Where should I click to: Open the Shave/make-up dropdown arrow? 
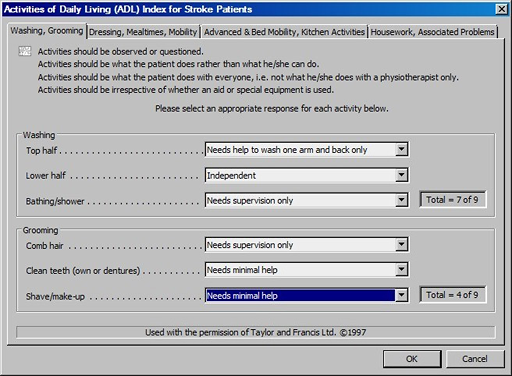tap(402, 295)
